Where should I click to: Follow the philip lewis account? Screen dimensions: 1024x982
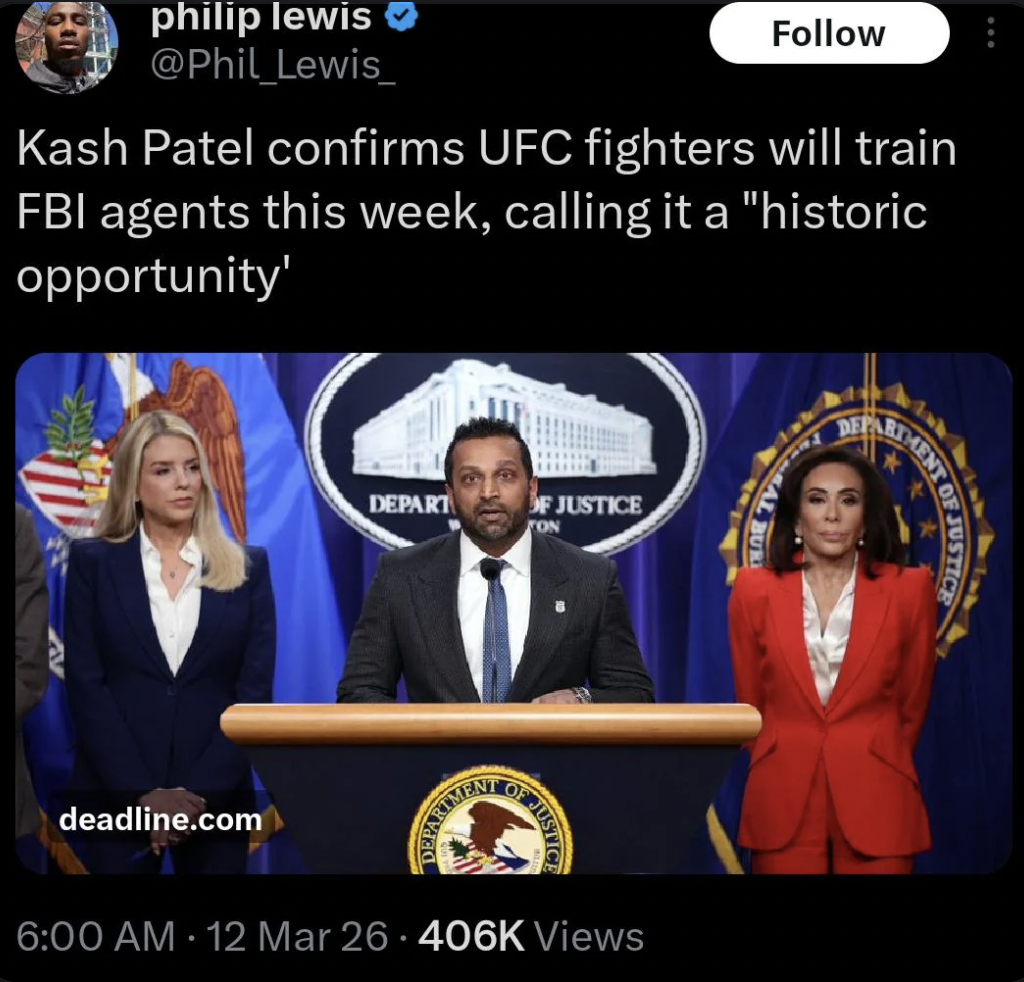(829, 33)
